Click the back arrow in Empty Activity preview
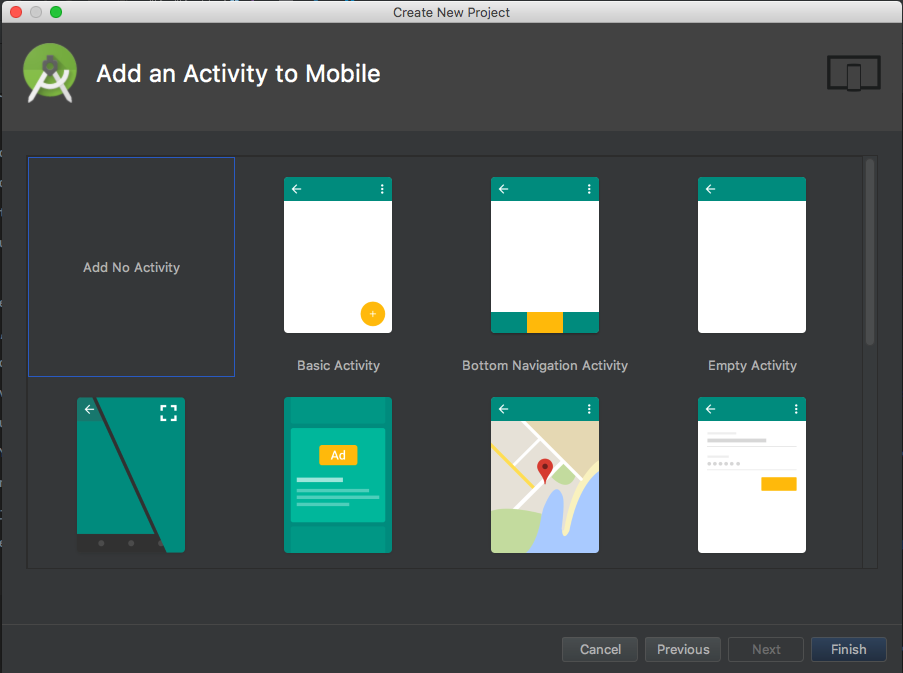The width and height of the screenshot is (903, 673). [710, 189]
